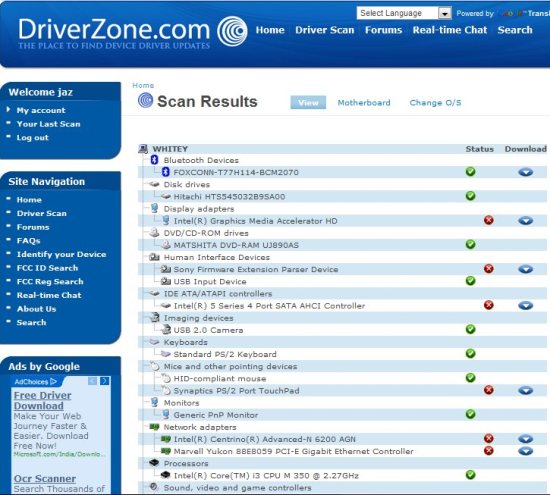Switch to the Change O/S tab
Viewport: 550px width, 495px height.
435,103
